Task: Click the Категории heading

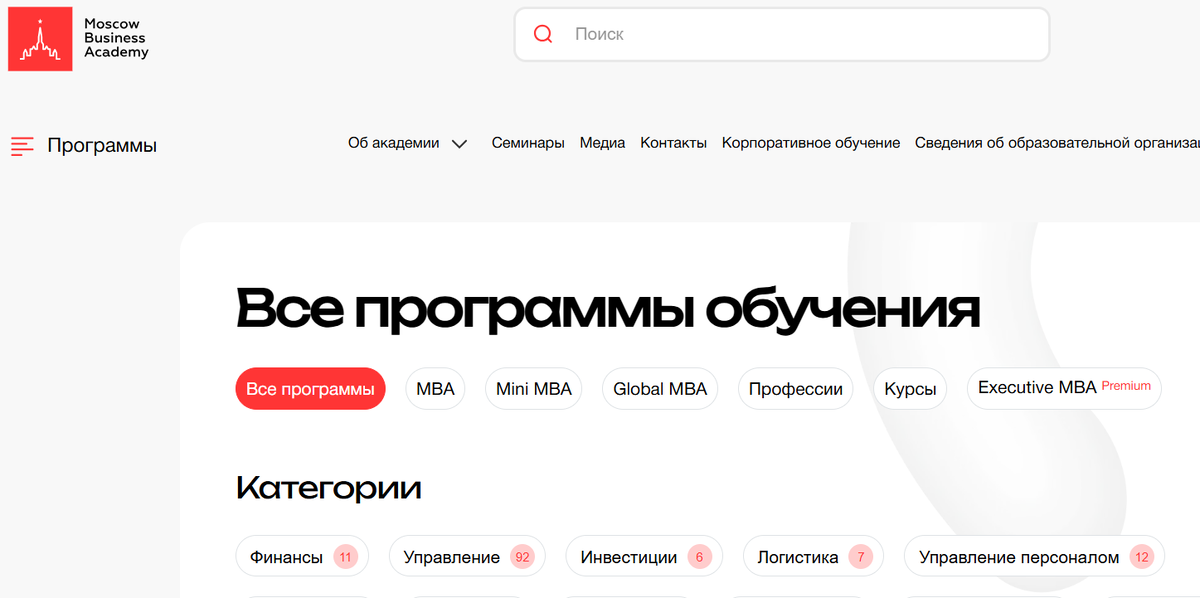Action: click(329, 488)
